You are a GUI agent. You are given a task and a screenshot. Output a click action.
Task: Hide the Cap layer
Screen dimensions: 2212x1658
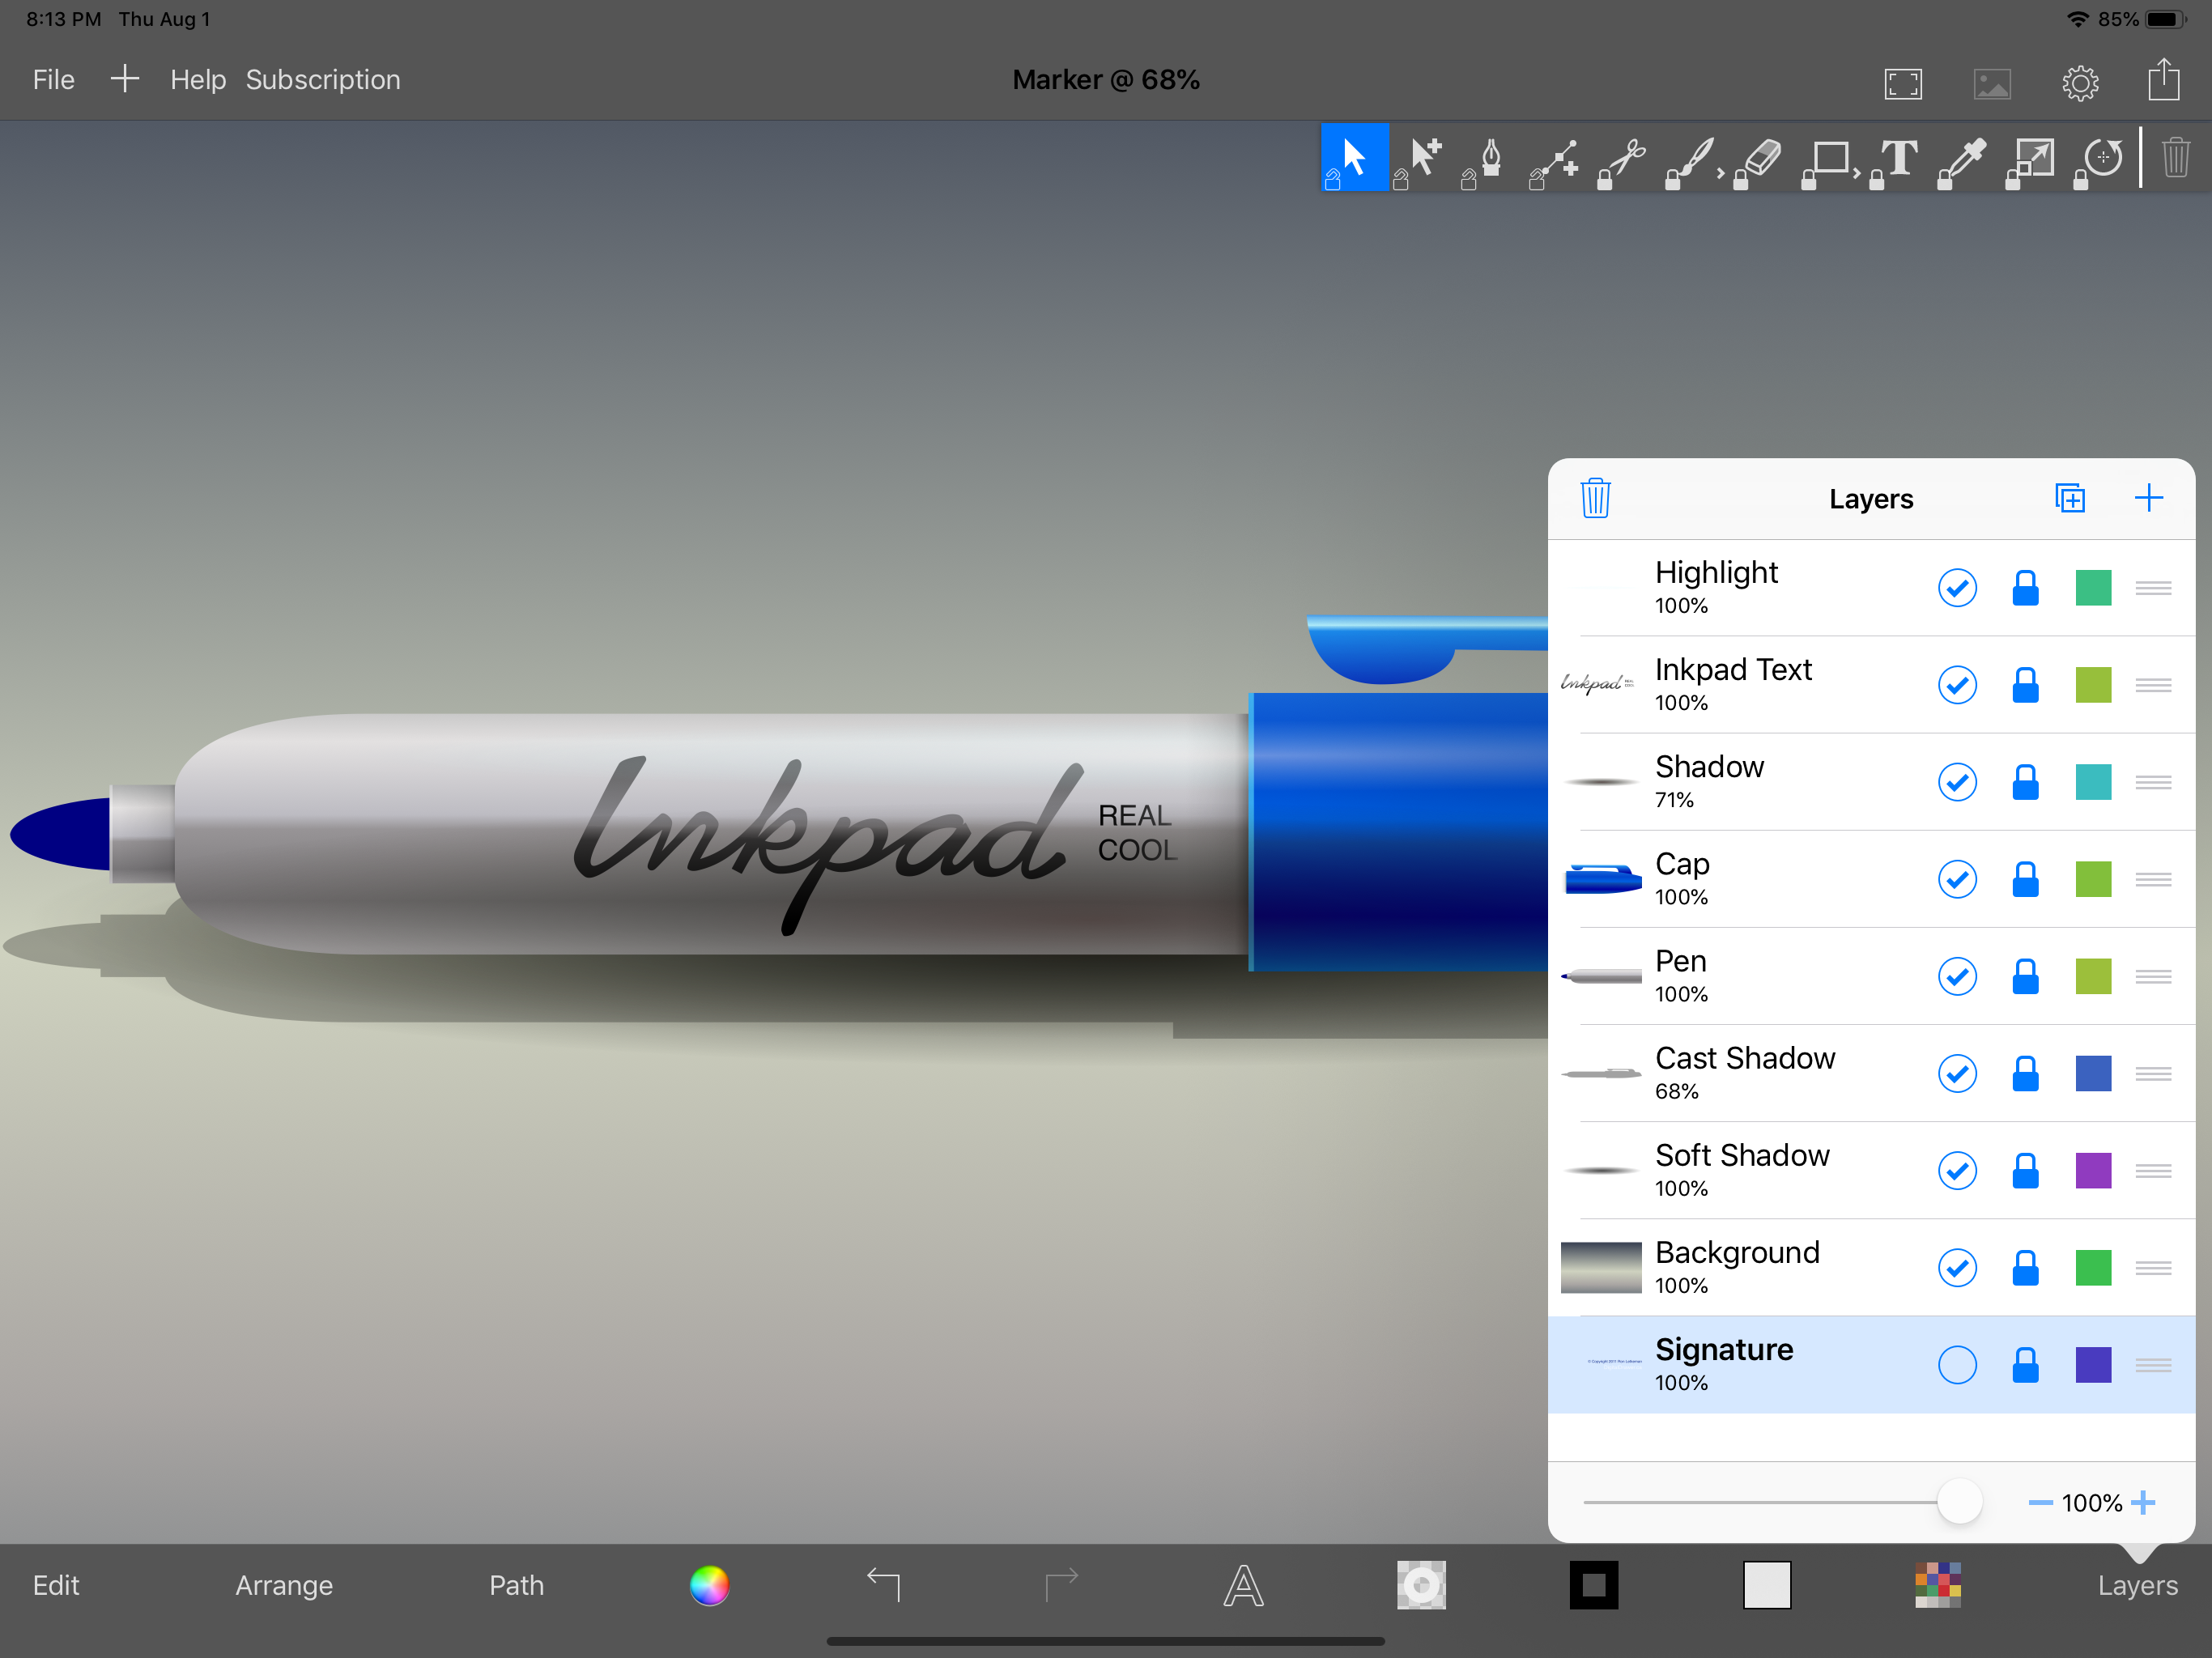[1957, 879]
